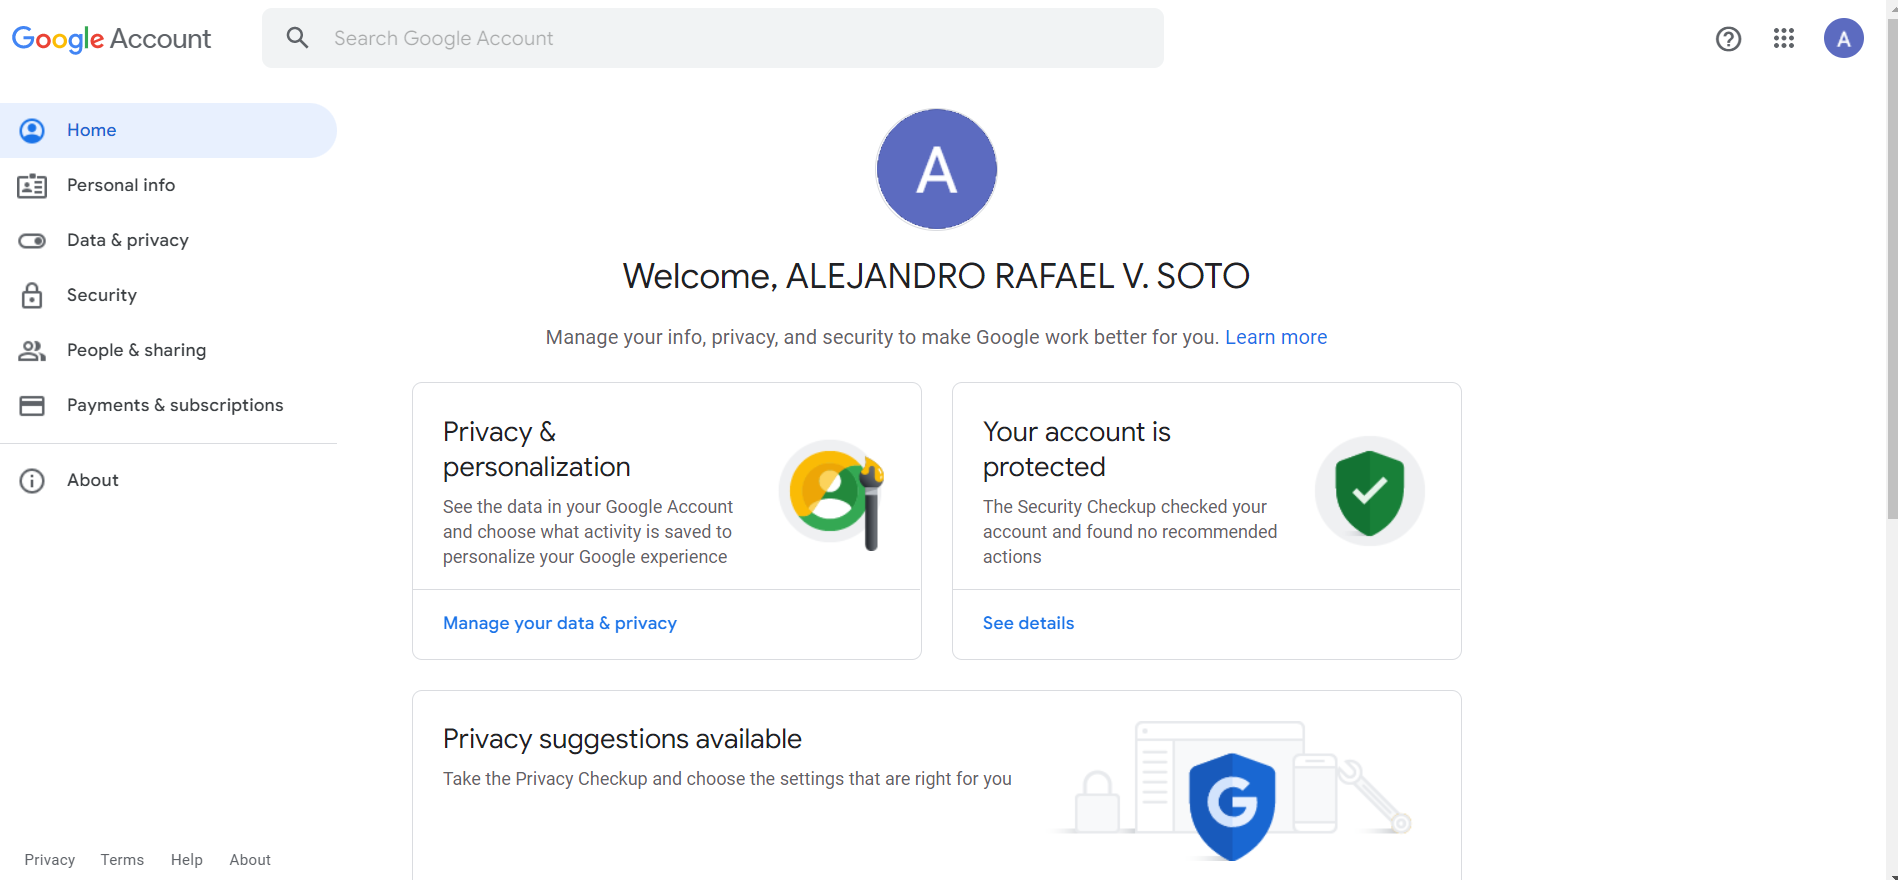This screenshot has width=1898, height=880.
Task: Click the green security shield icon
Action: click(1369, 491)
